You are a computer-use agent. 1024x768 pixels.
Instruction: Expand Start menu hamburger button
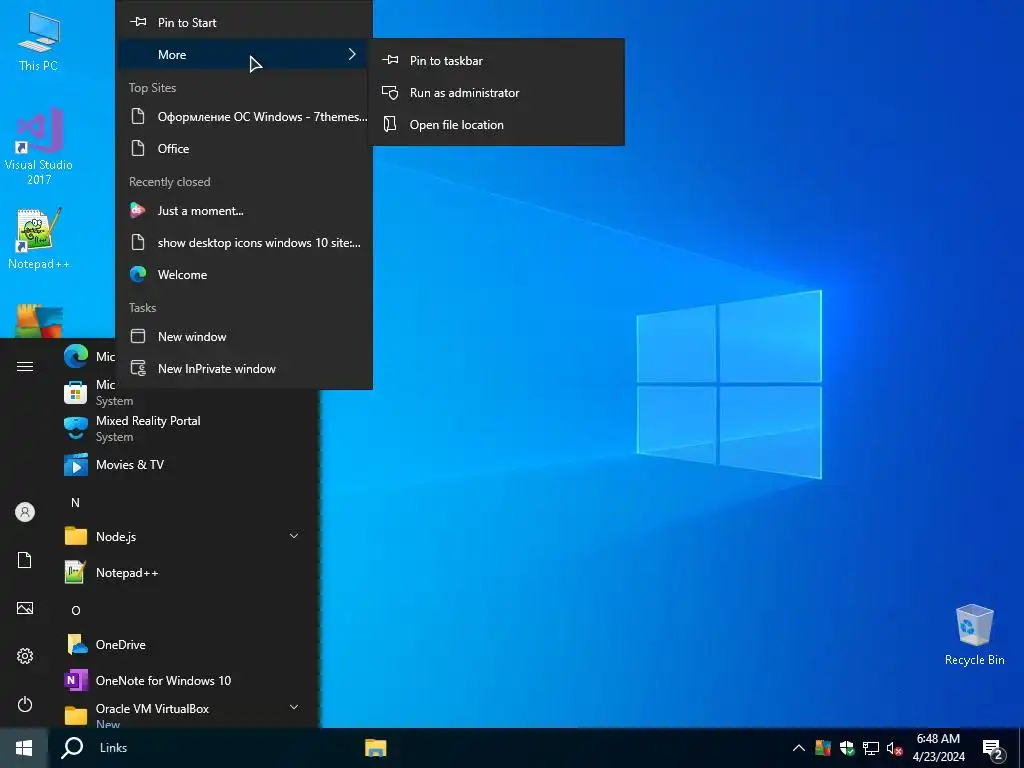pos(25,366)
